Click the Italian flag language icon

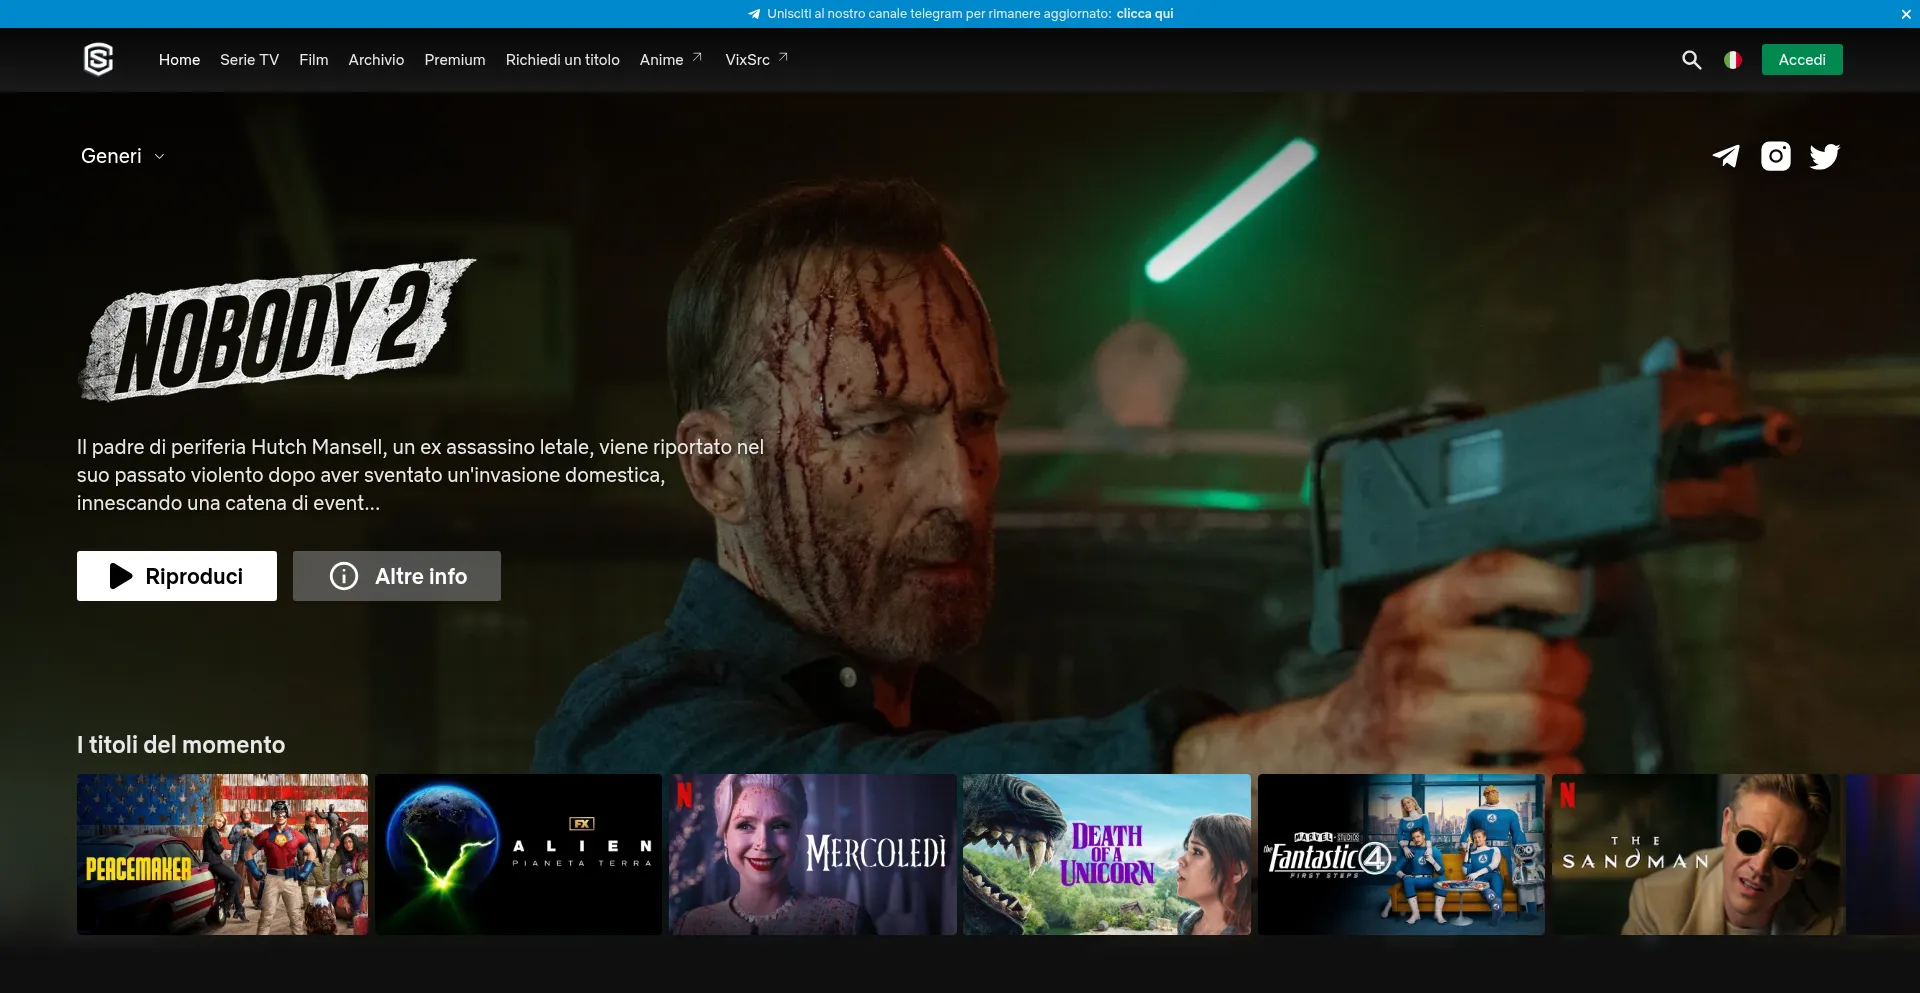tap(1733, 60)
